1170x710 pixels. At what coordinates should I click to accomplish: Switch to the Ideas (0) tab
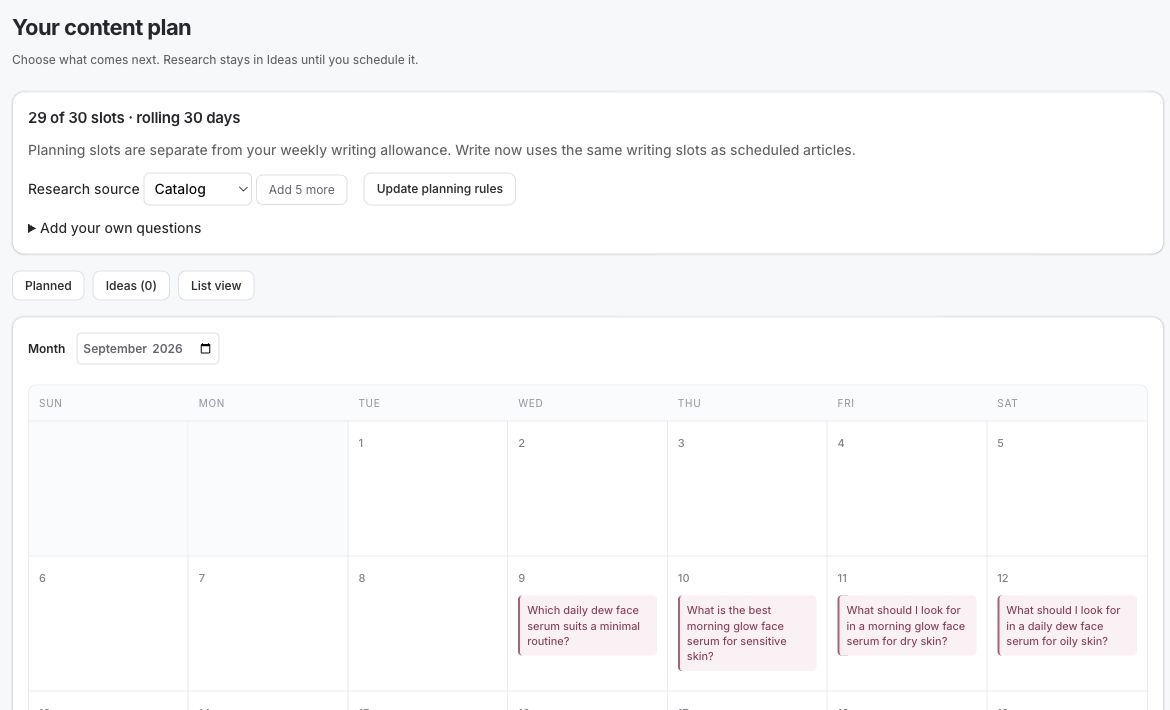[131, 286]
